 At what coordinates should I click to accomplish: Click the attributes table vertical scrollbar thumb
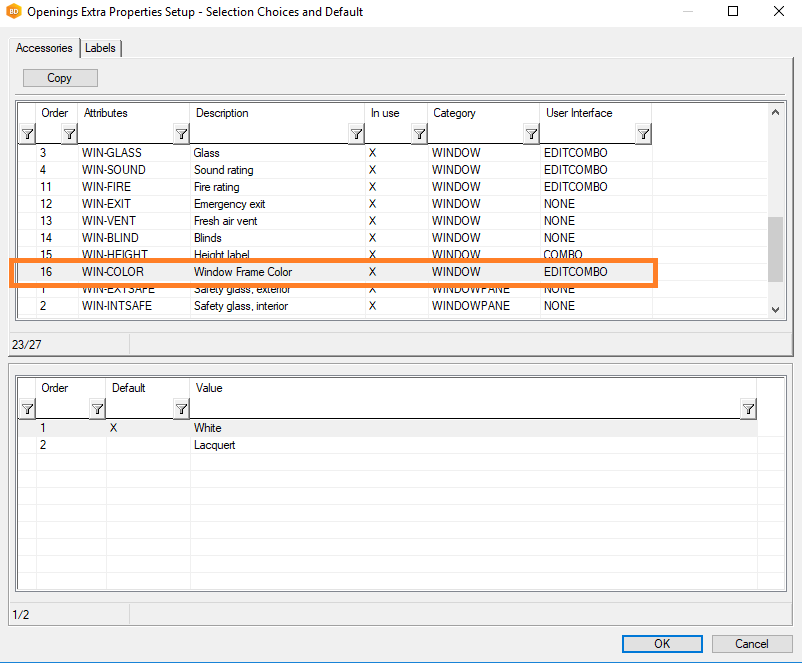[x=775, y=248]
